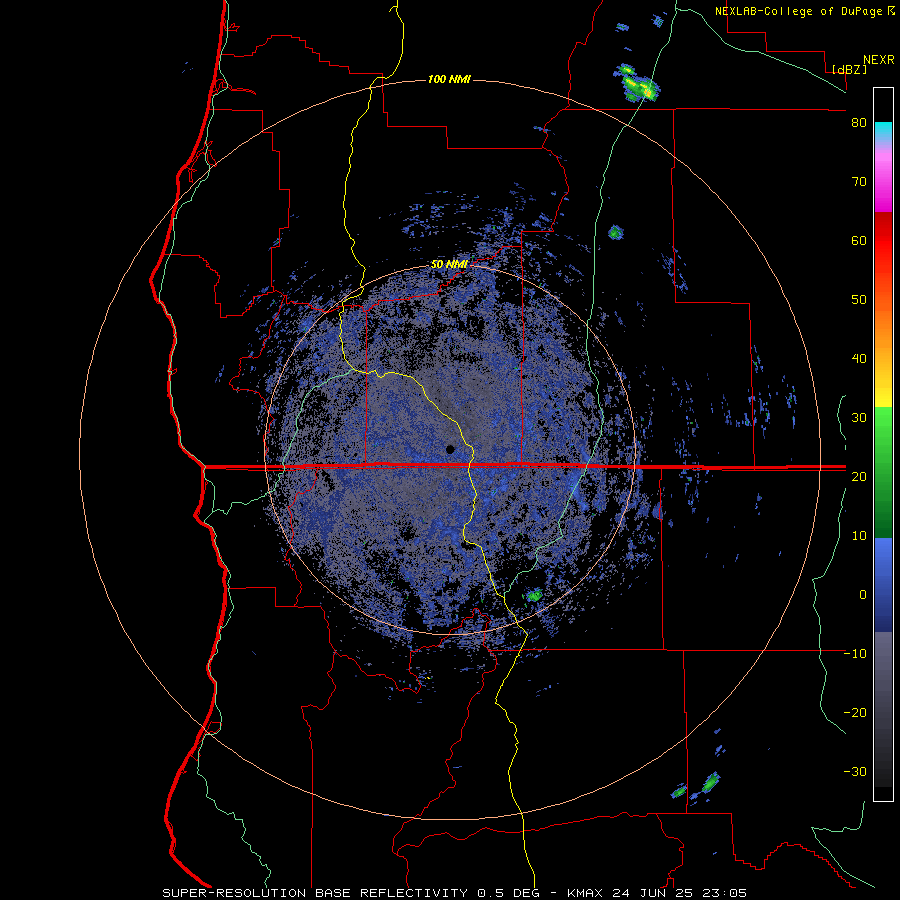Screen dimensions: 900x900
Task: Click the 60 value on the dBZ scale
Action: [859, 240]
